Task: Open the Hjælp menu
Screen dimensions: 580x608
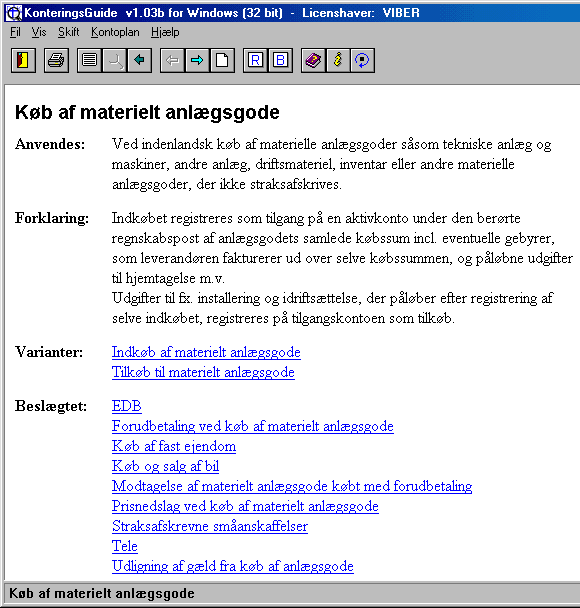Action: 165,32
